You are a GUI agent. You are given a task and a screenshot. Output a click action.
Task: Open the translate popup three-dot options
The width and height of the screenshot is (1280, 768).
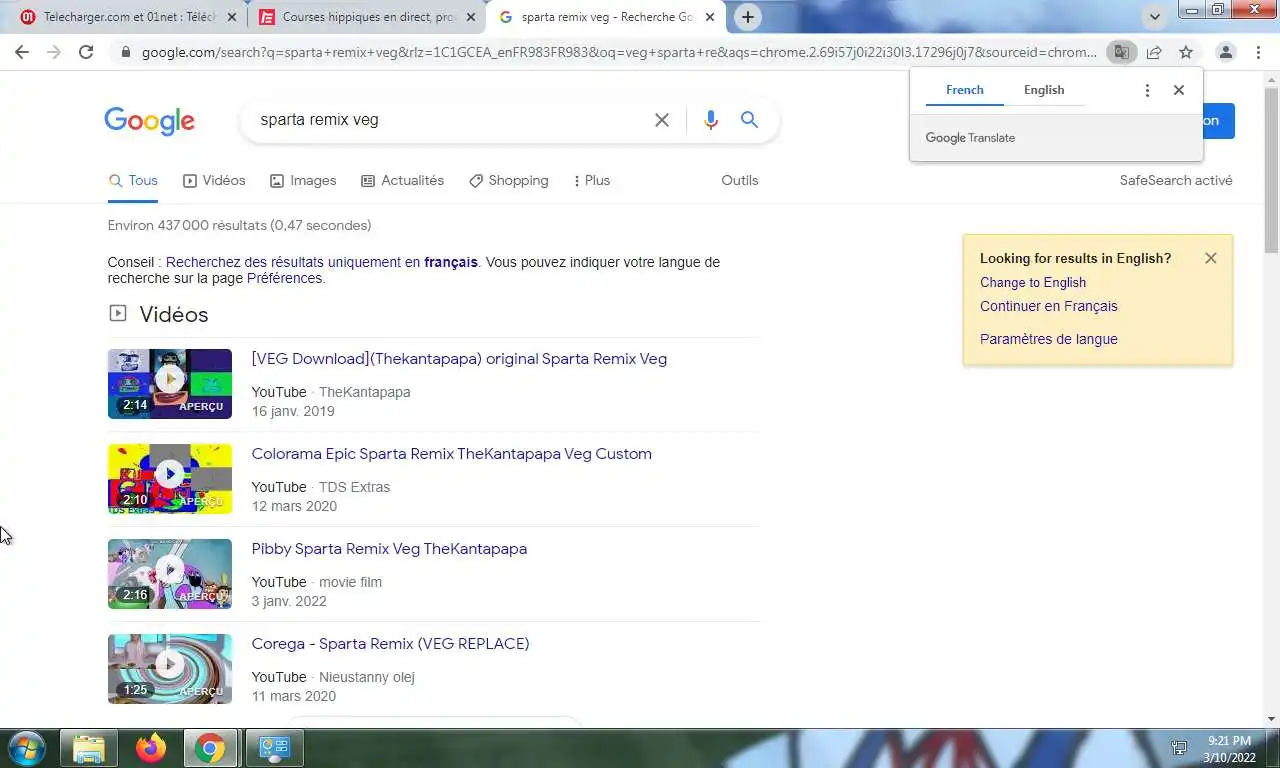tap(1147, 90)
